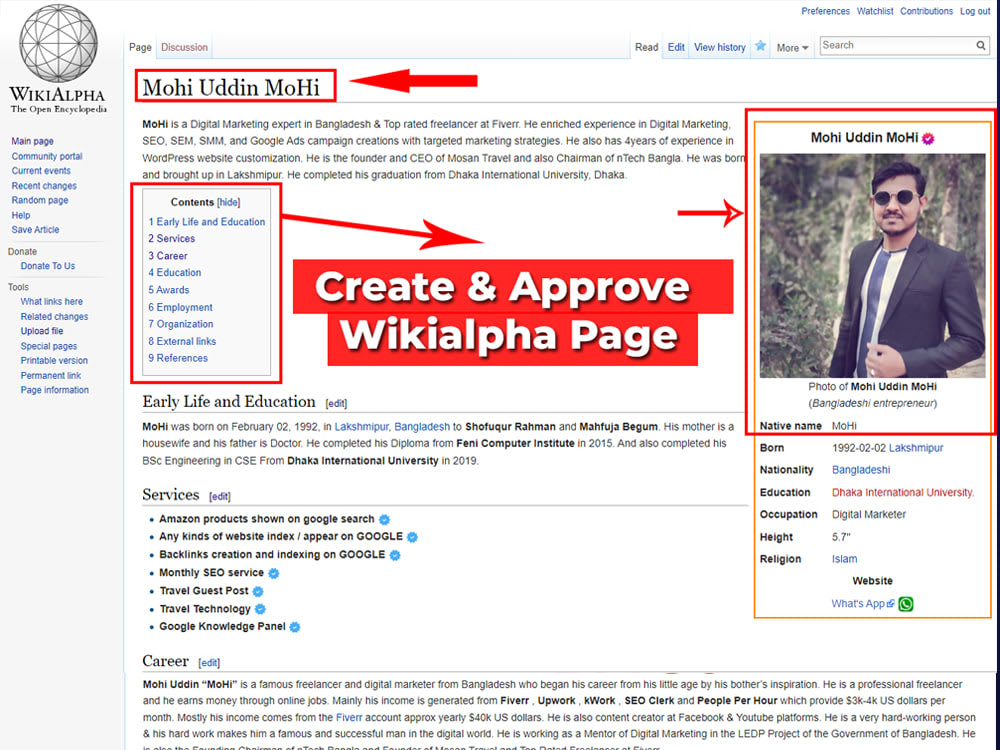This screenshot has height=750, width=1000.
Task: Open Community portal in sidebar
Action: (47, 156)
